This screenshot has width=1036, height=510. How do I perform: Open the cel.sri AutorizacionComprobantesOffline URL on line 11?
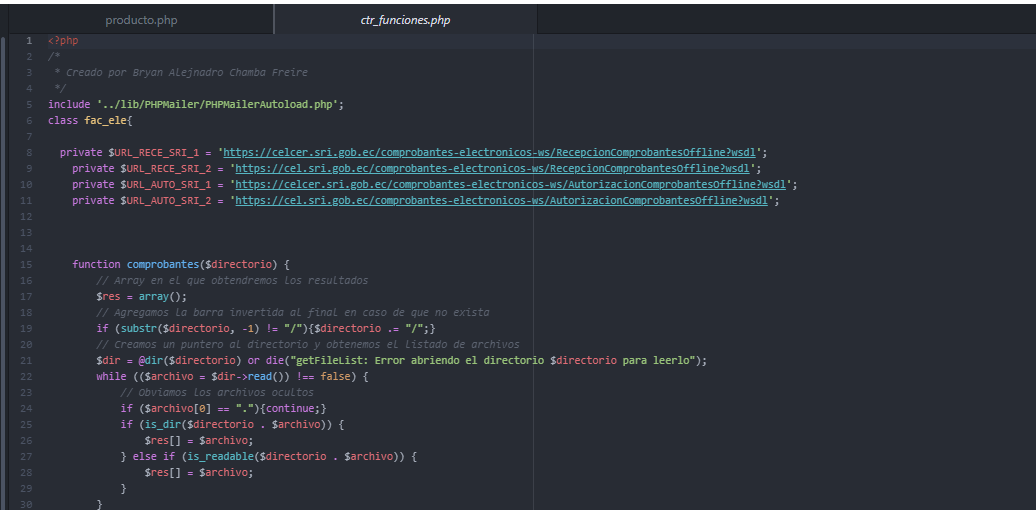[503, 200]
